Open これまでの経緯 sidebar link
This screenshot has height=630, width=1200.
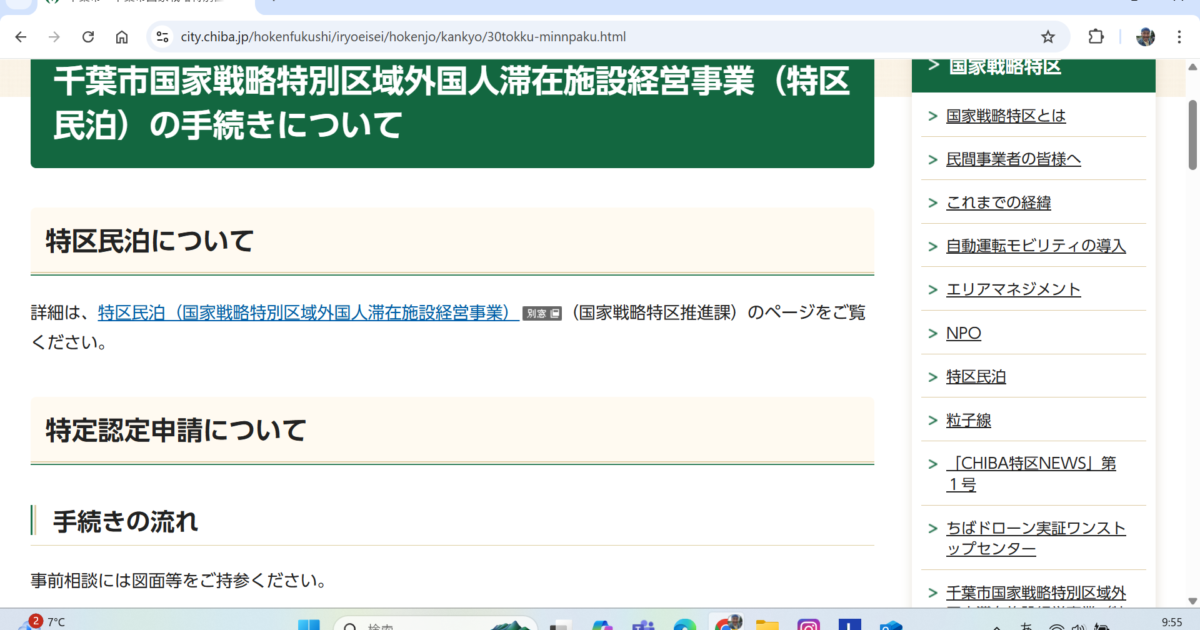click(x=998, y=203)
